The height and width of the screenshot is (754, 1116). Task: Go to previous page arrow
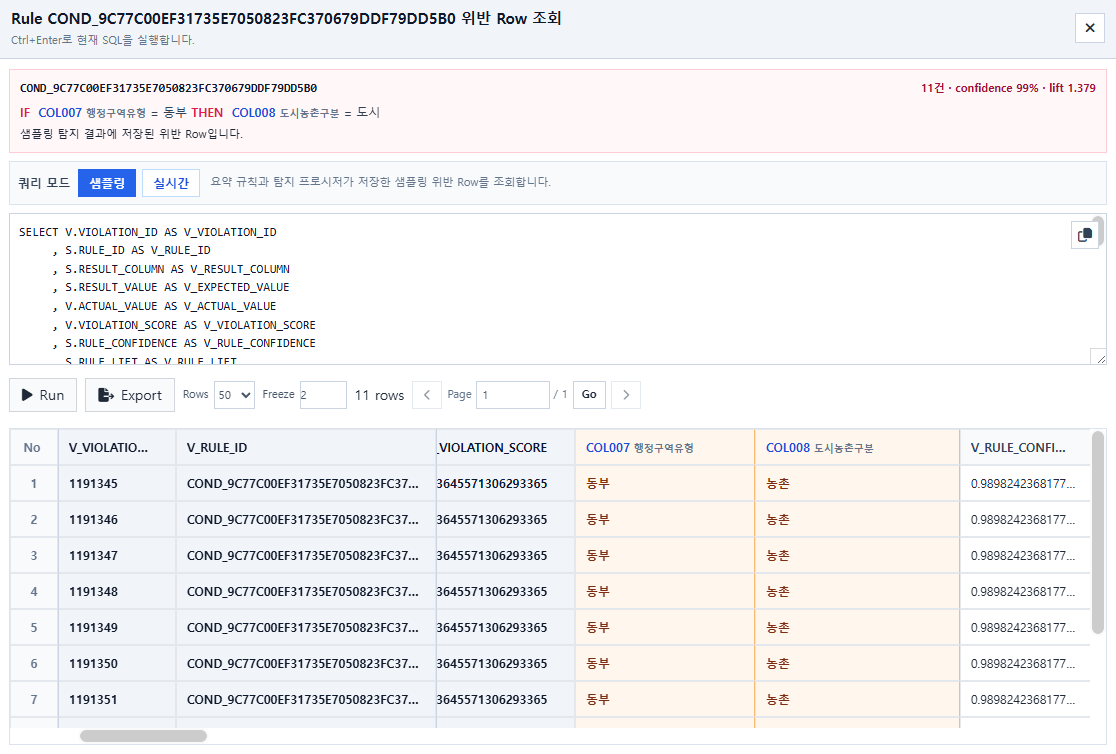[x=426, y=394]
